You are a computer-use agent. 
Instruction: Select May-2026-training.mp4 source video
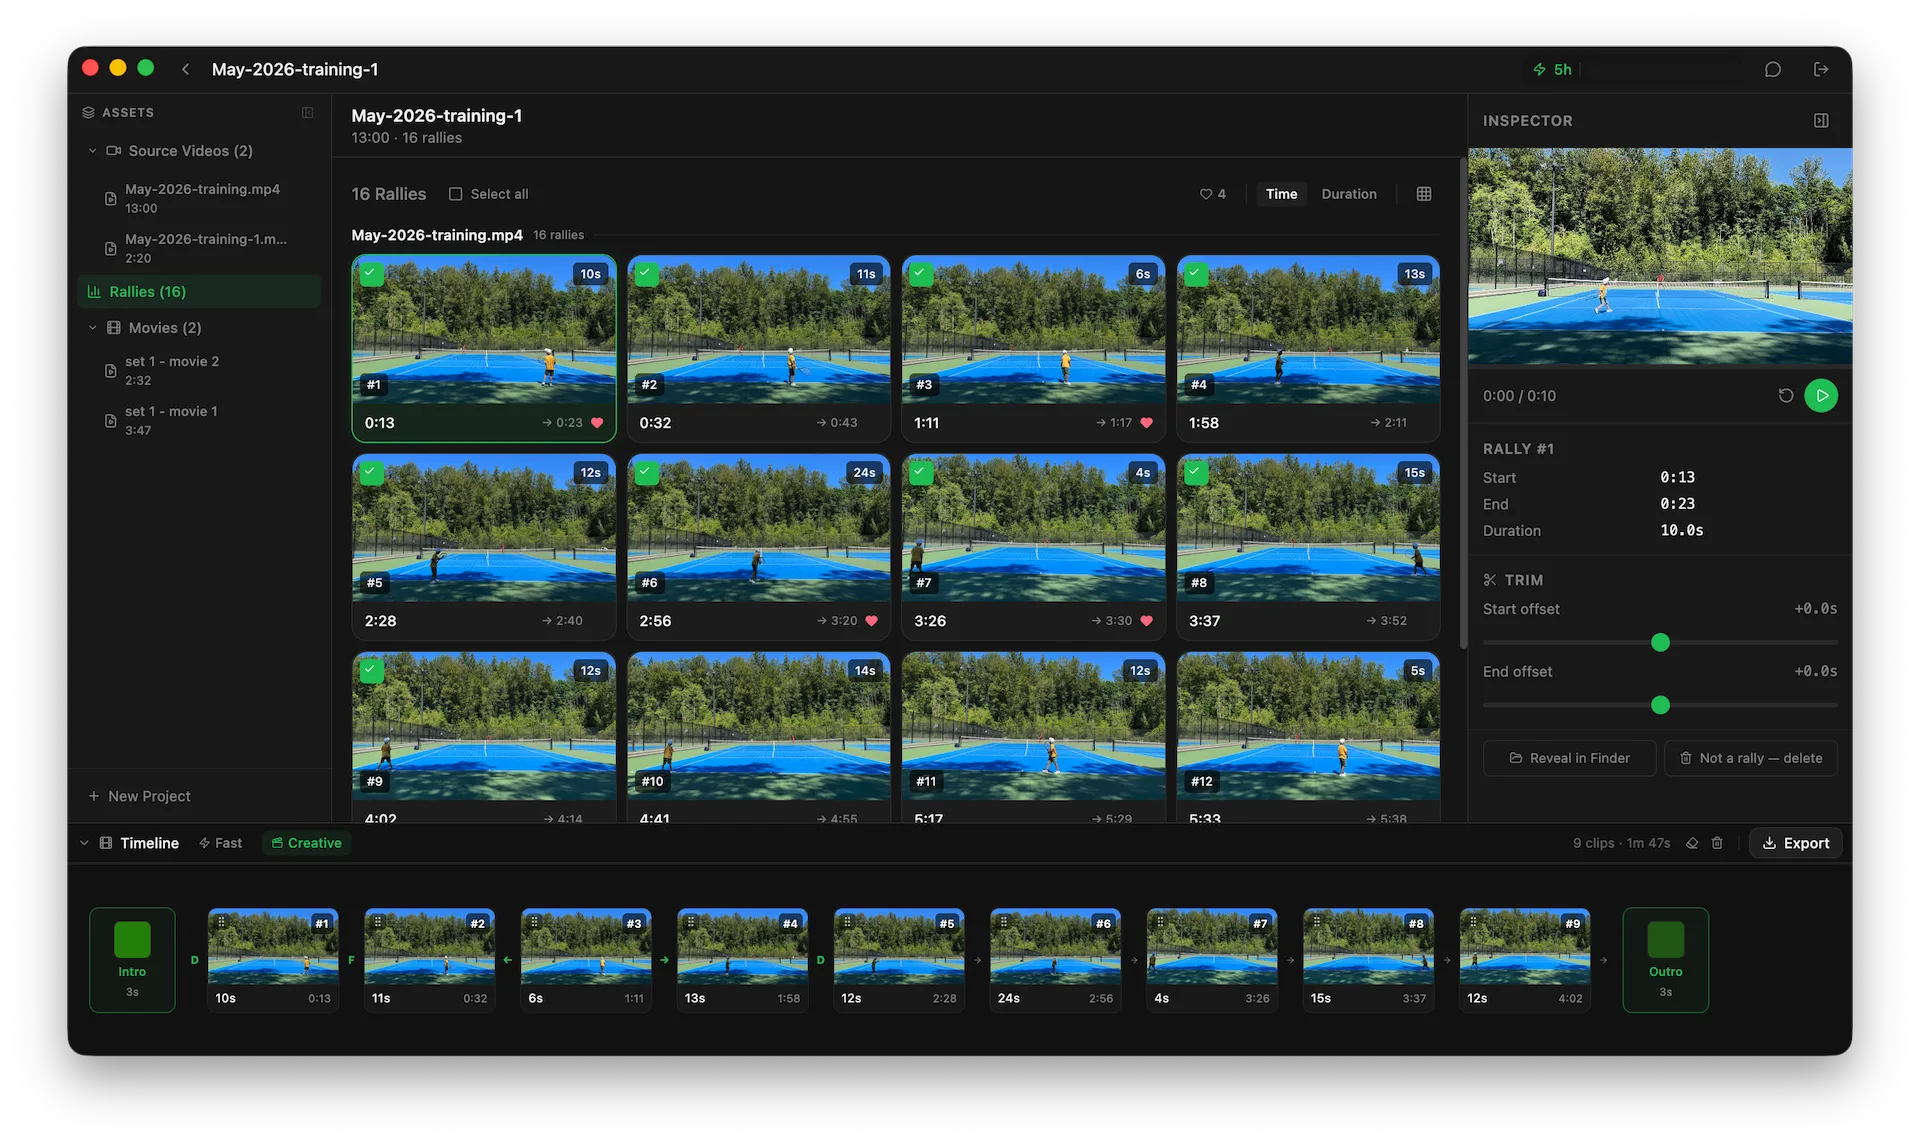click(x=199, y=198)
